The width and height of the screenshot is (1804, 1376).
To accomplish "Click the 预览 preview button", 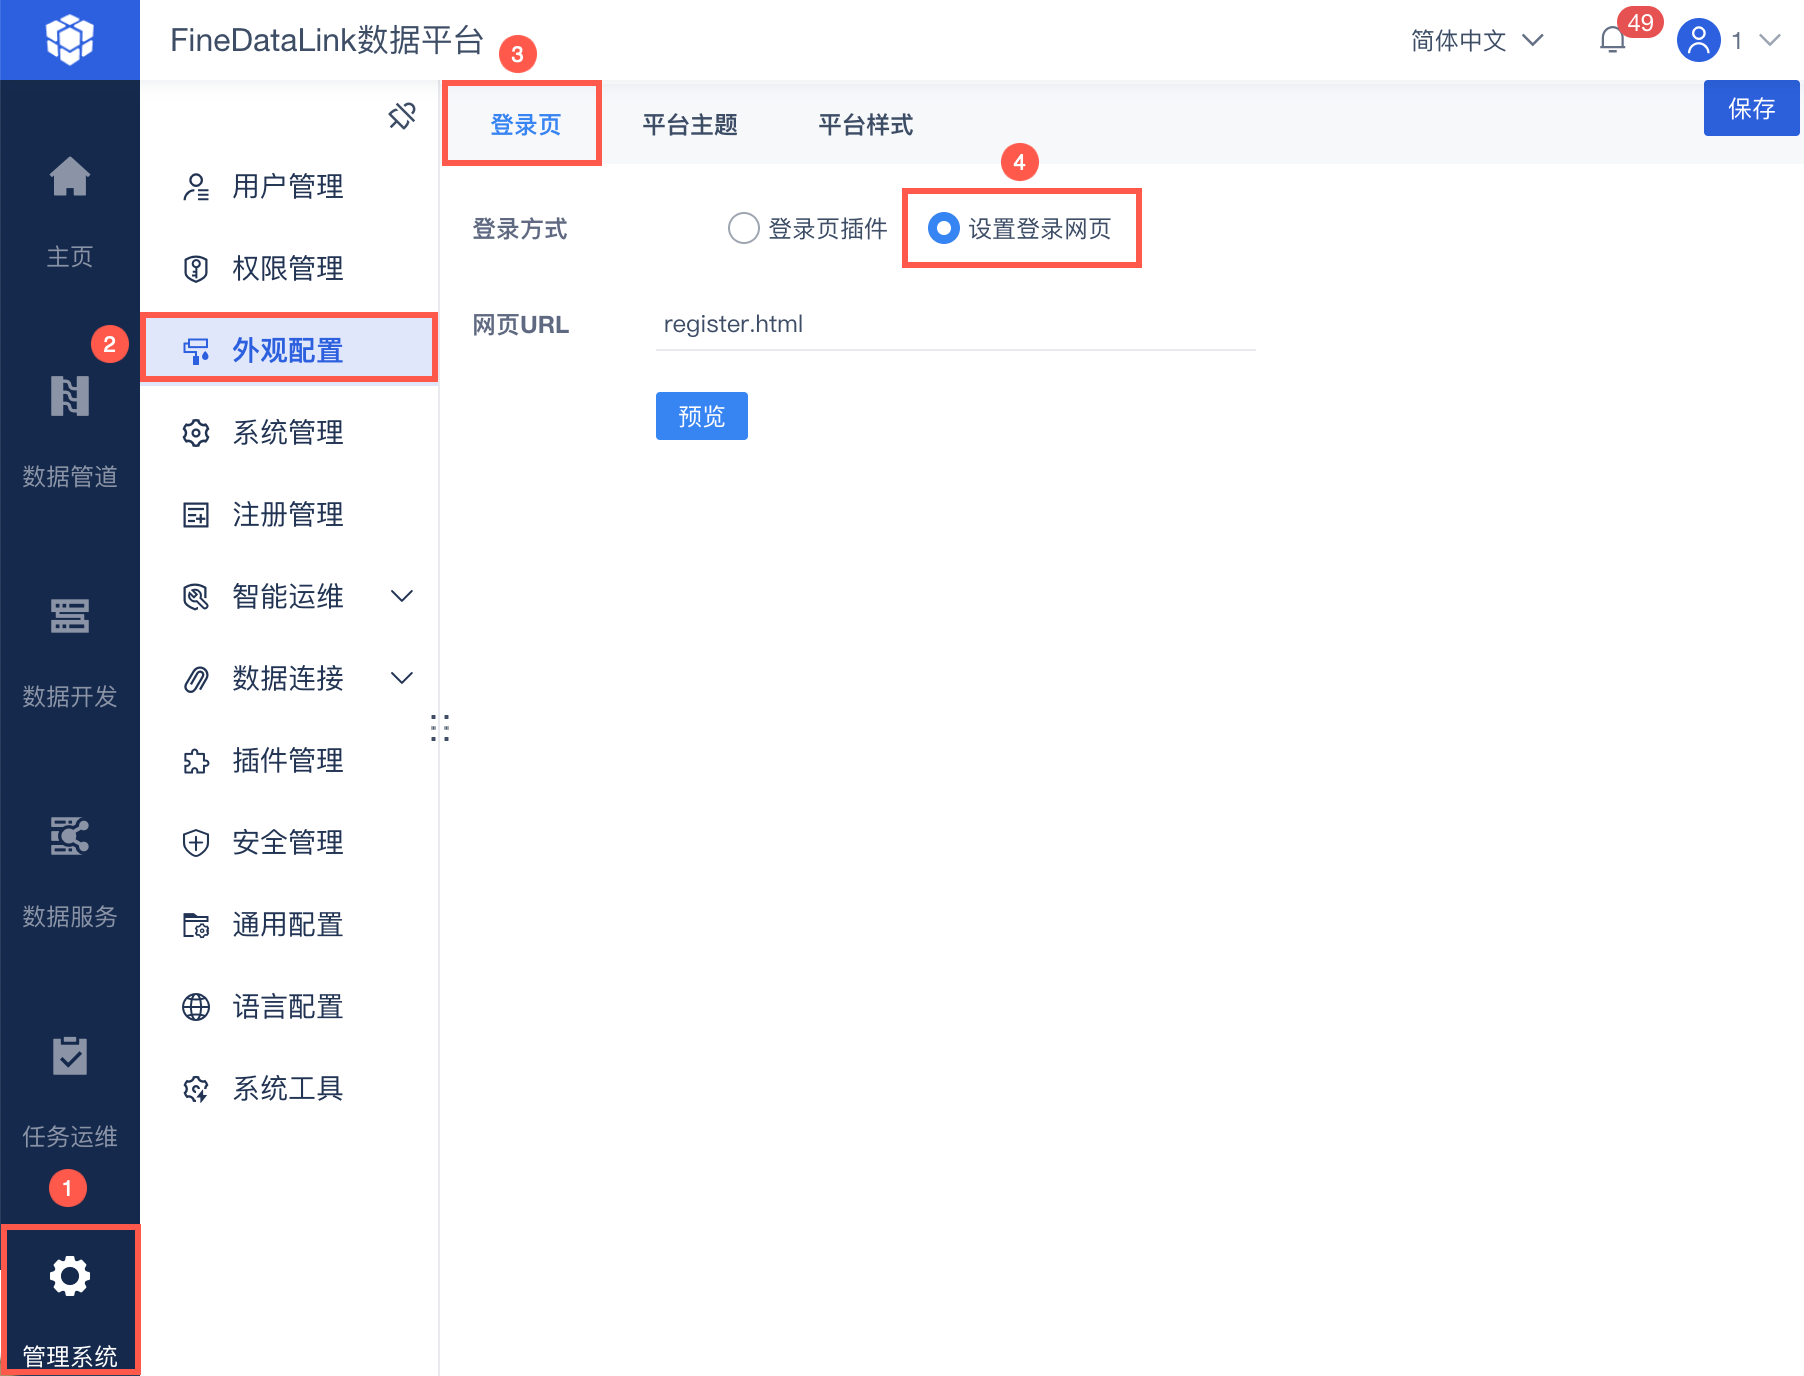I will tap(702, 416).
